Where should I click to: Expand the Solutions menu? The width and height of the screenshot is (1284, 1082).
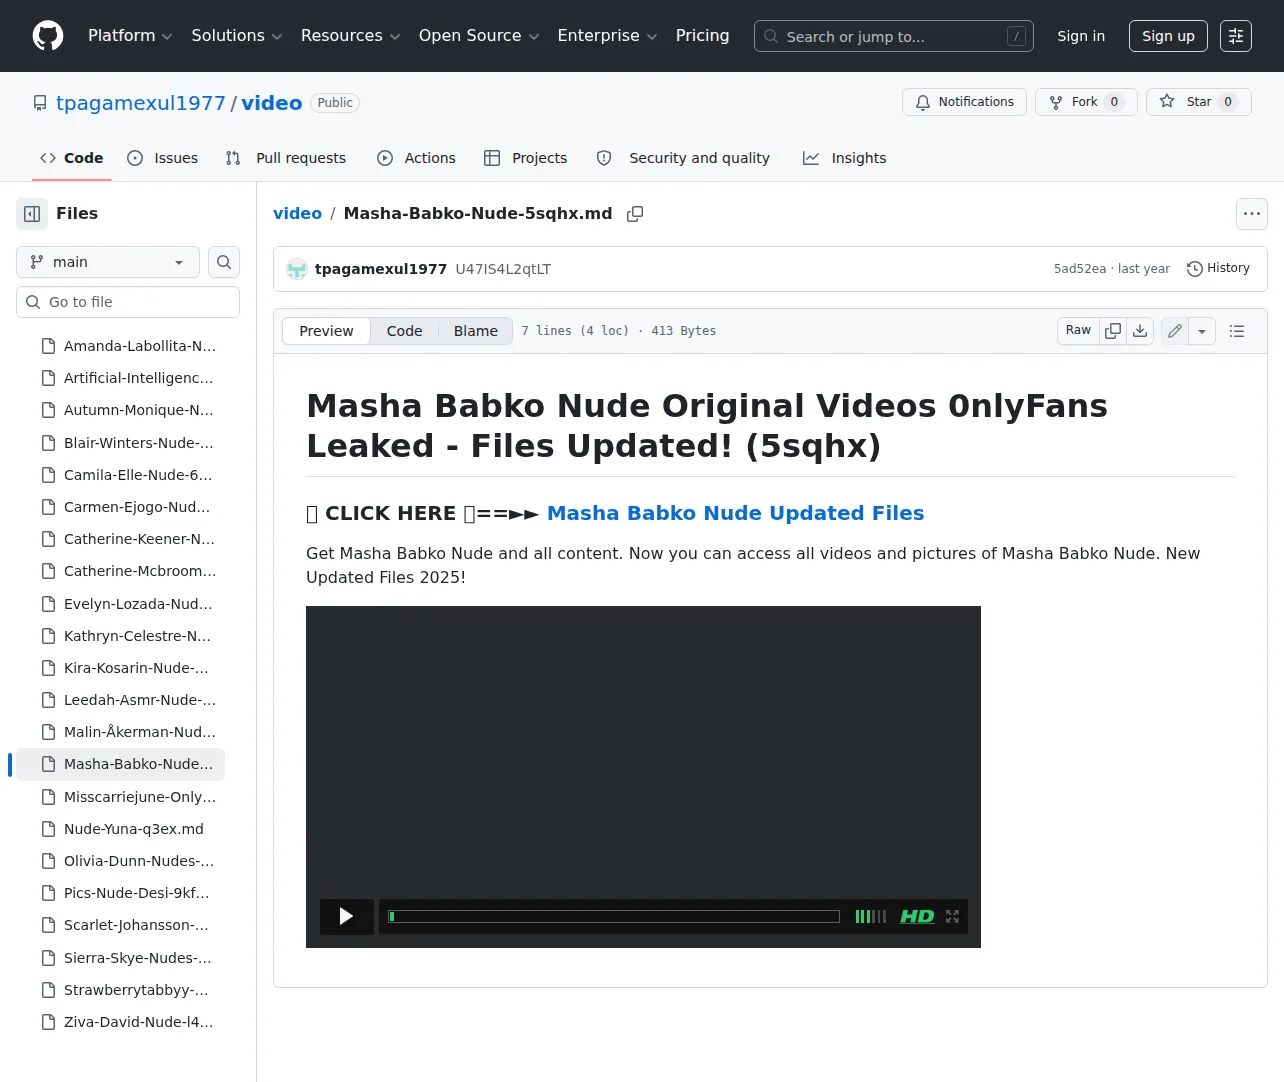(237, 36)
